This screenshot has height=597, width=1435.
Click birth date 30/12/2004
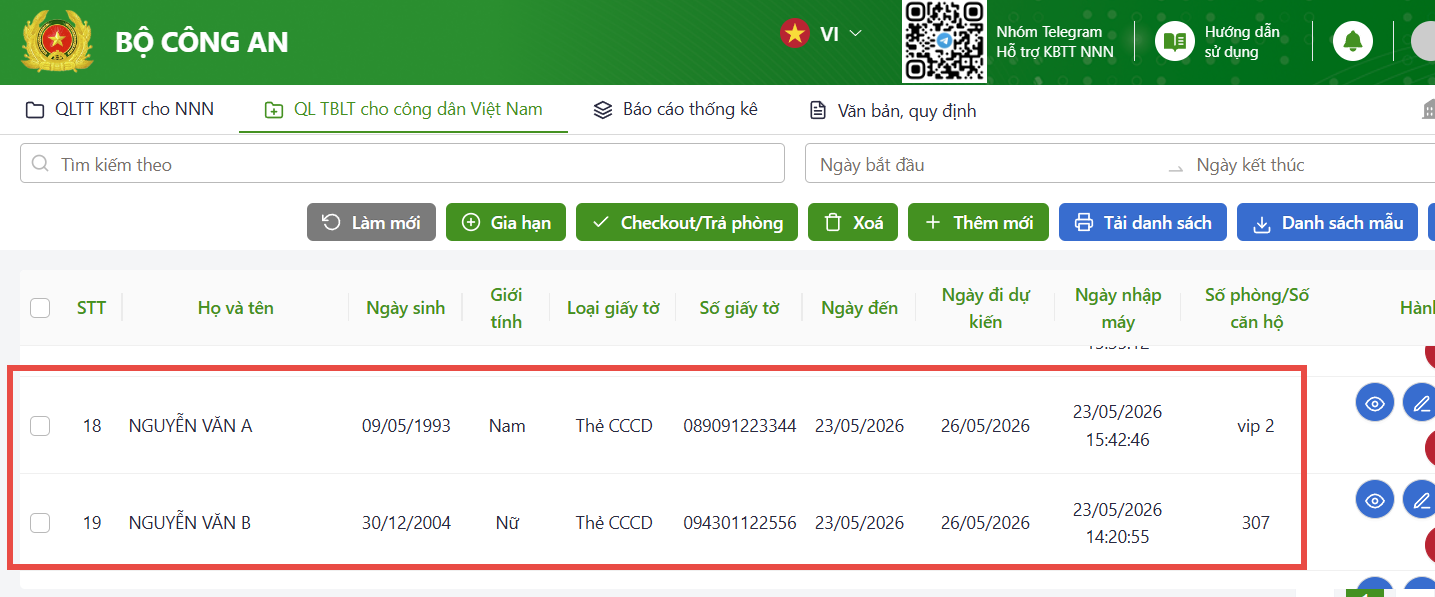coord(406,522)
